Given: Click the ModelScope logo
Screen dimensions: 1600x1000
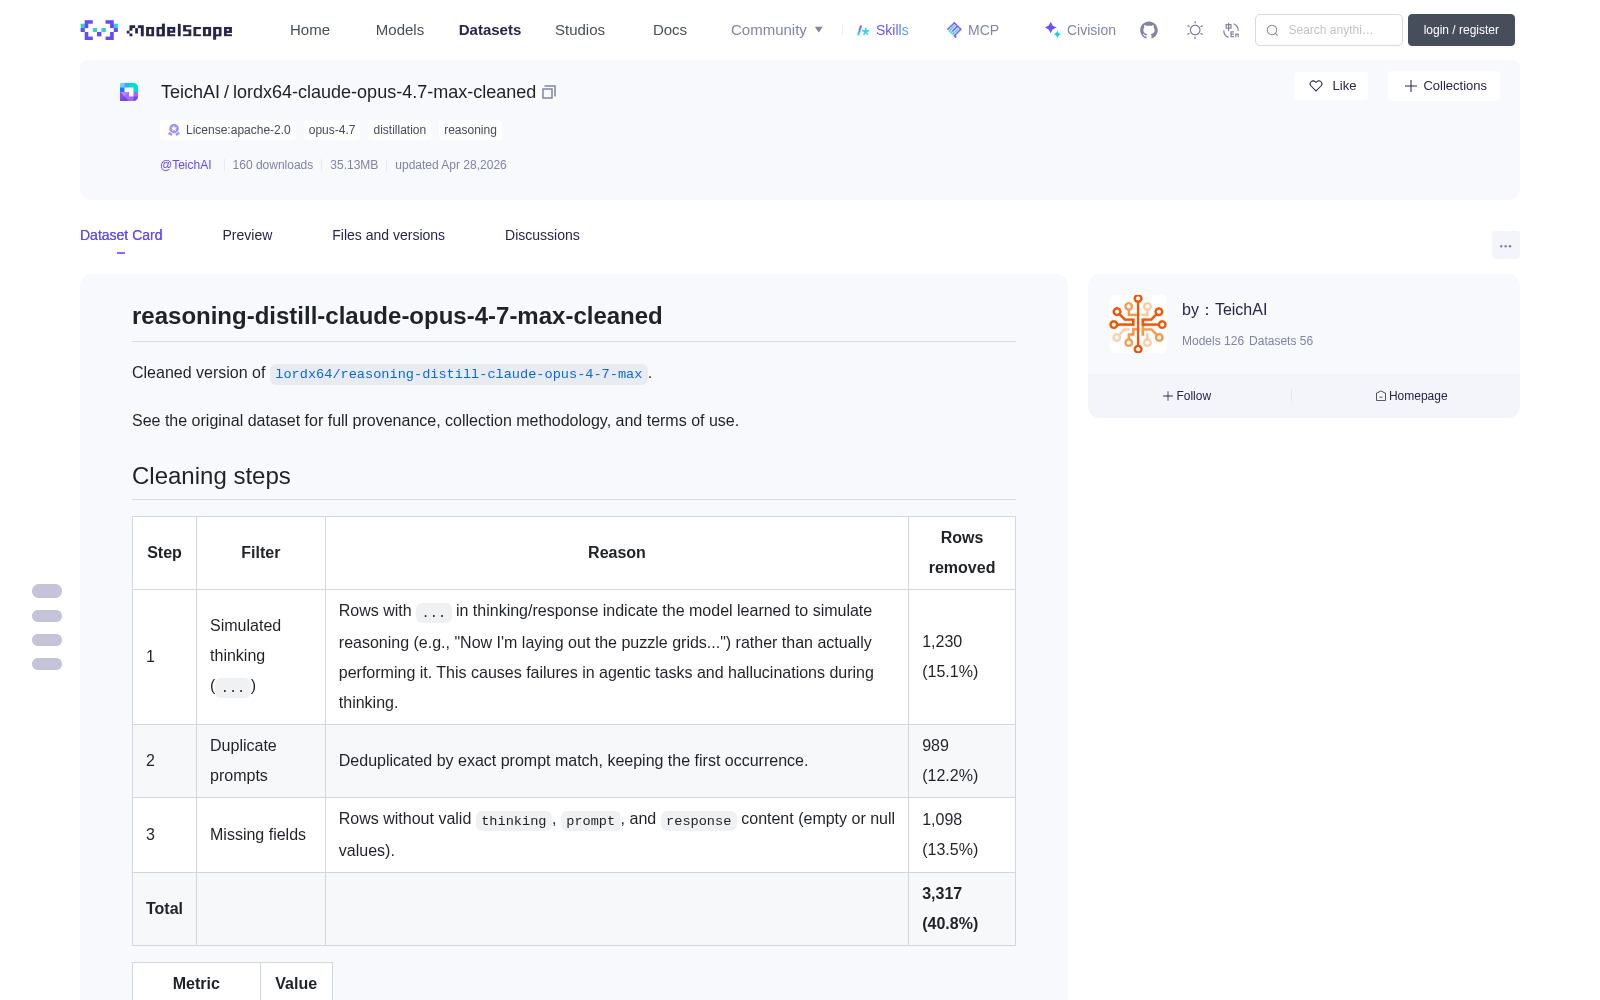Looking at the screenshot, I should point(157,30).
